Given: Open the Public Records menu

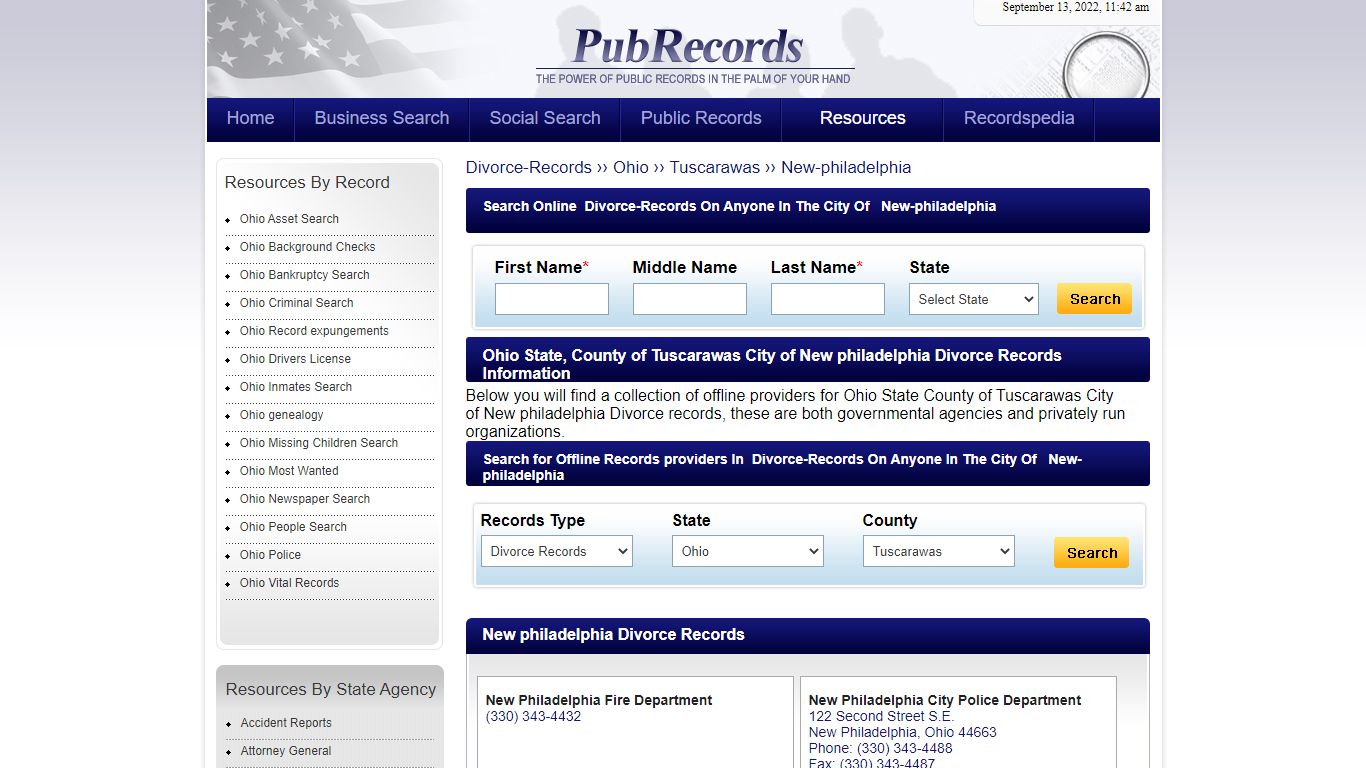Looking at the screenshot, I should (x=701, y=118).
